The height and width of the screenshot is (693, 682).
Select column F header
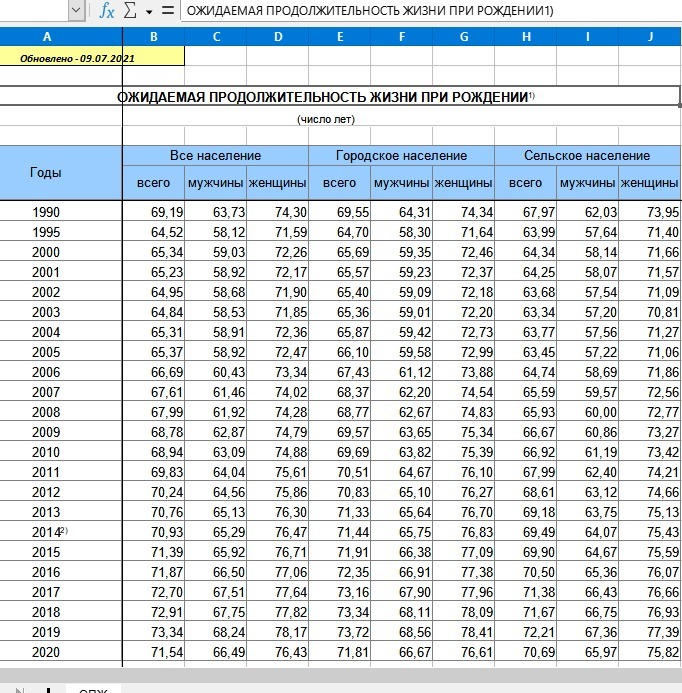coord(401,36)
